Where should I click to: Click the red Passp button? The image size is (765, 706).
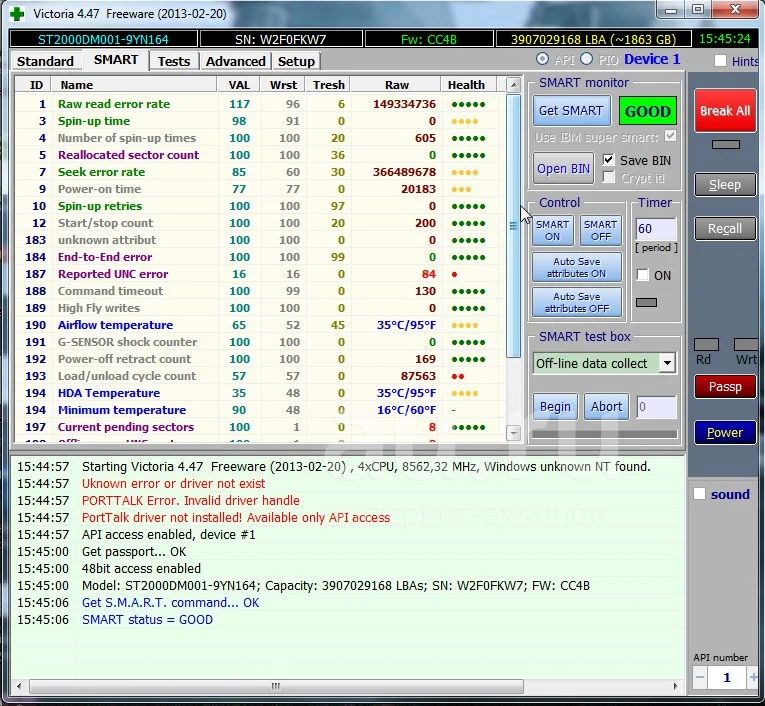[725, 386]
